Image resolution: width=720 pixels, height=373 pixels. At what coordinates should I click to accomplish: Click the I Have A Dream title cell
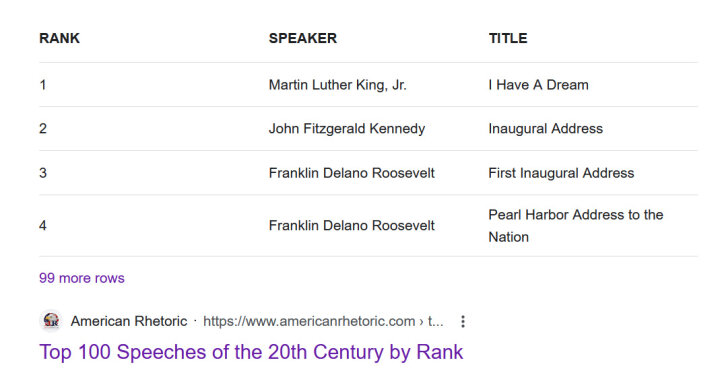point(538,85)
